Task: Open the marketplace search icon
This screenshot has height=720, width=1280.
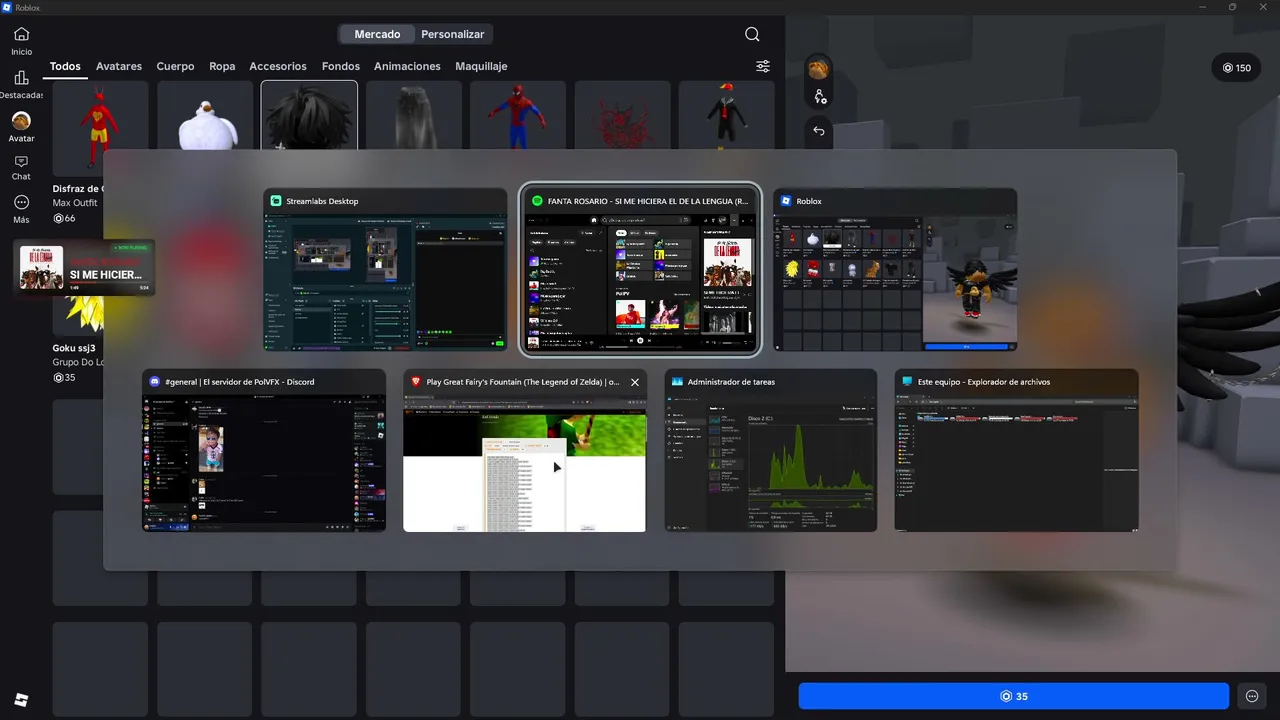Action: point(752,34)
